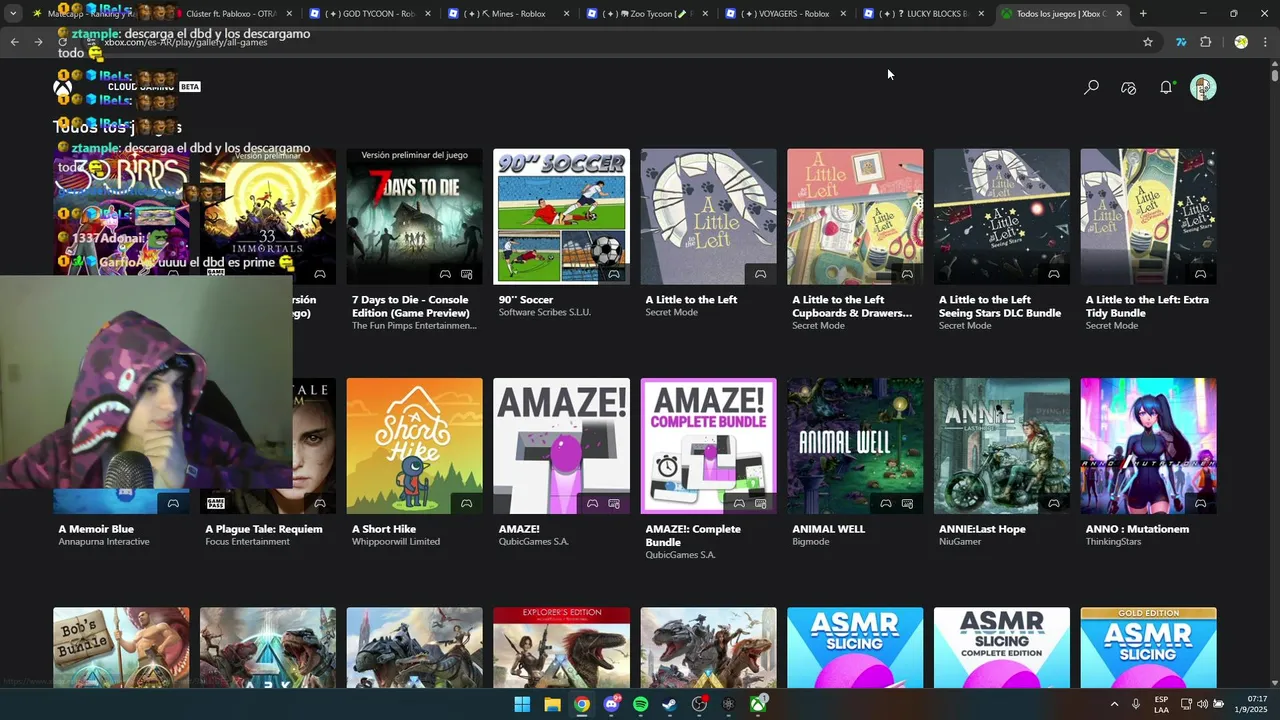Open the Xbox profile avatar menu
This screenshot has height=720, width=1280.
click(x=1203, y=88)
